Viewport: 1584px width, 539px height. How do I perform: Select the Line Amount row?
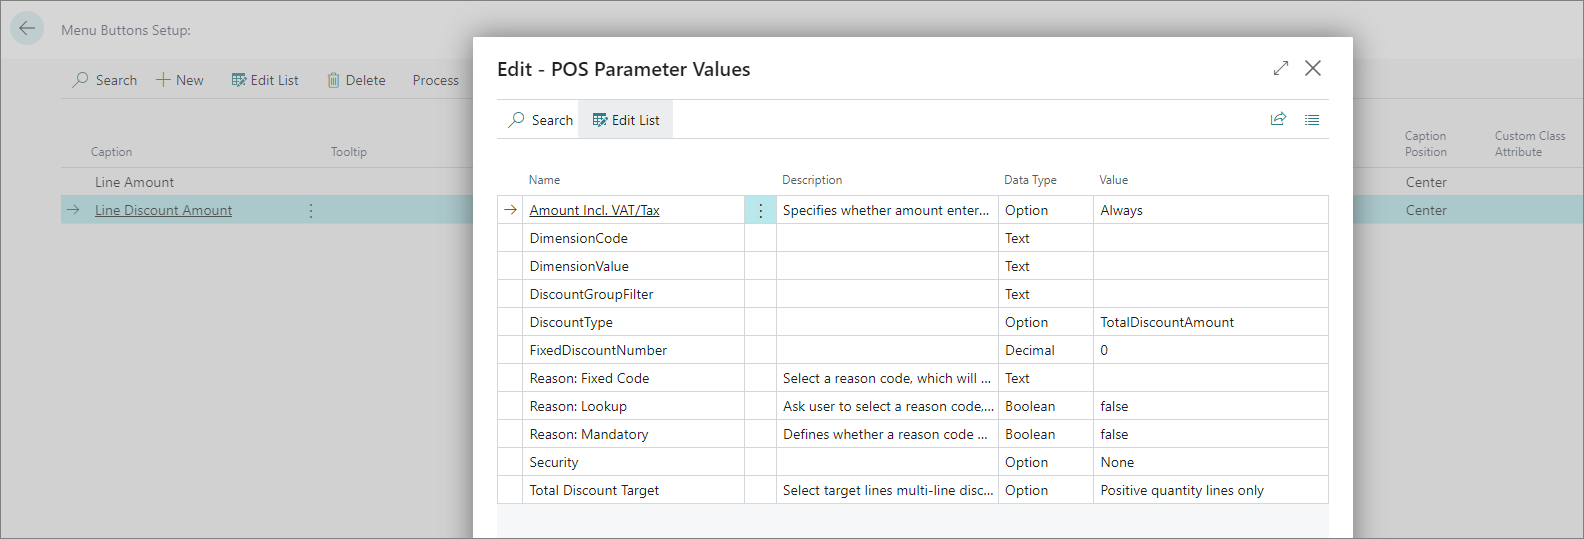(x=134, y=182)
